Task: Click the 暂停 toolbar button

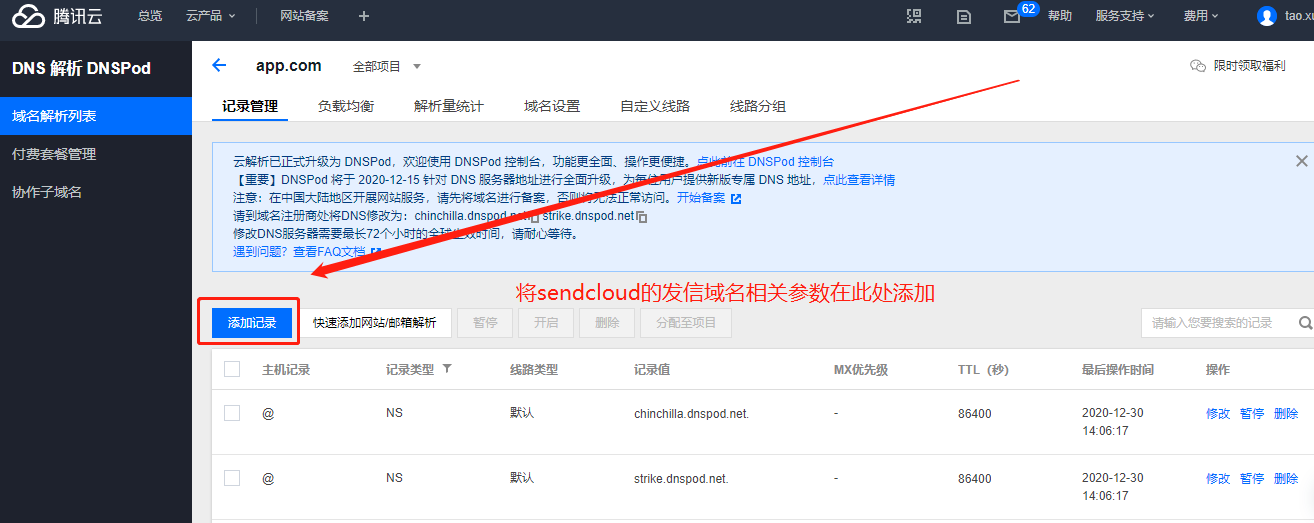Action: [485, 323]
